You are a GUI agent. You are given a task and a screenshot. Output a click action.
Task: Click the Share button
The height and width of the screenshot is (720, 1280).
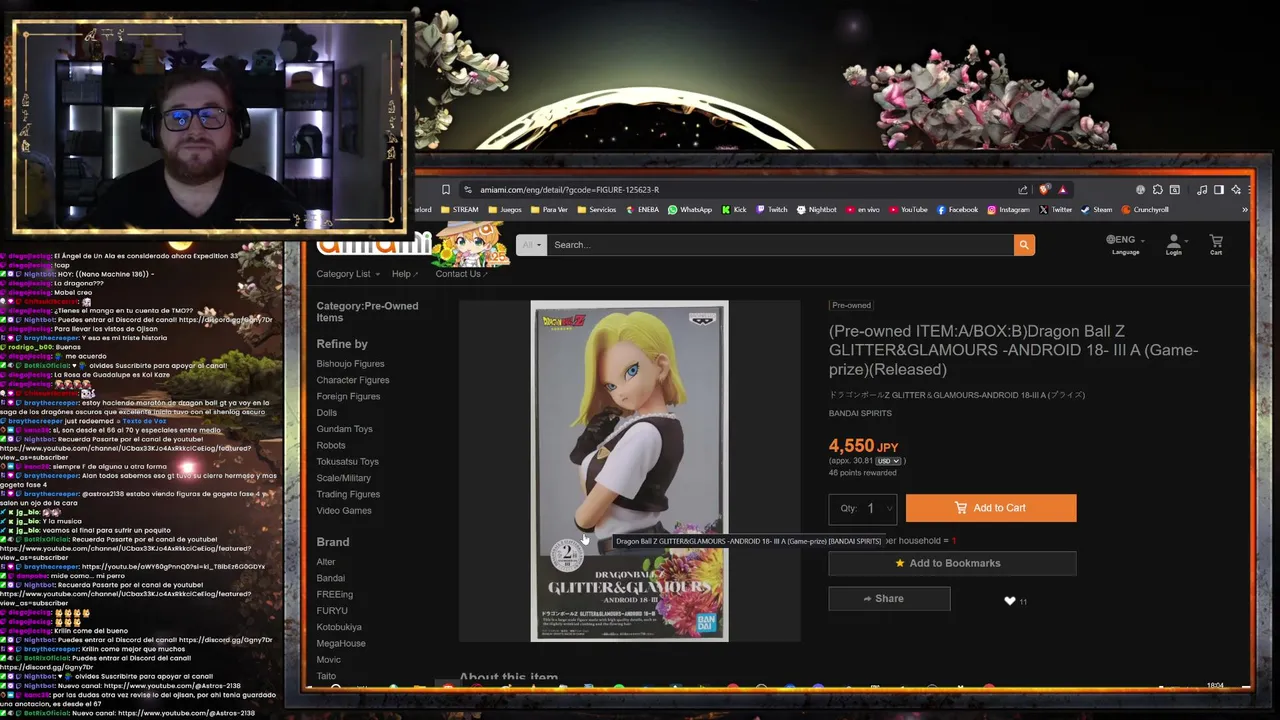coord(889,599)
